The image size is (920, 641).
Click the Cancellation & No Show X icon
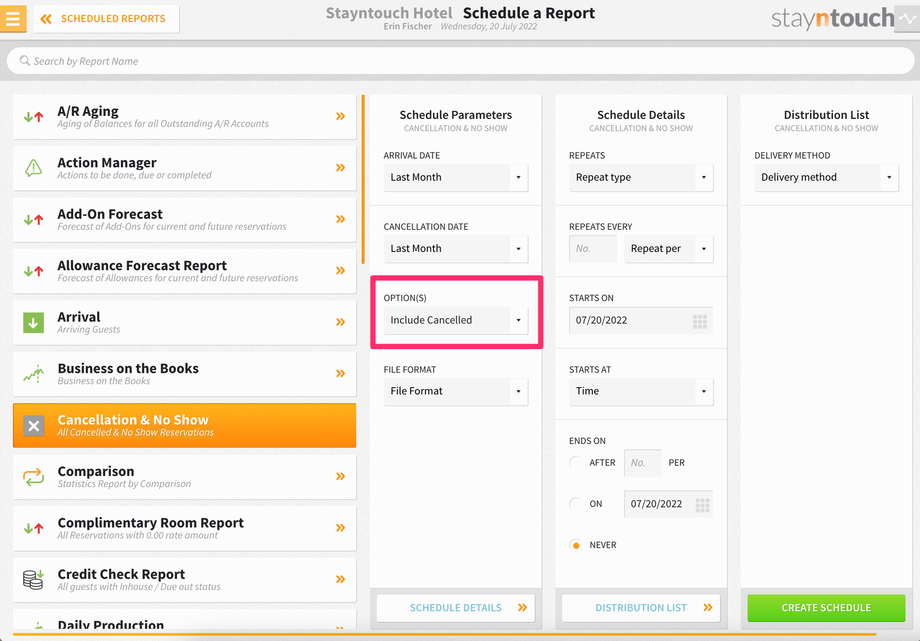[33, 426]
